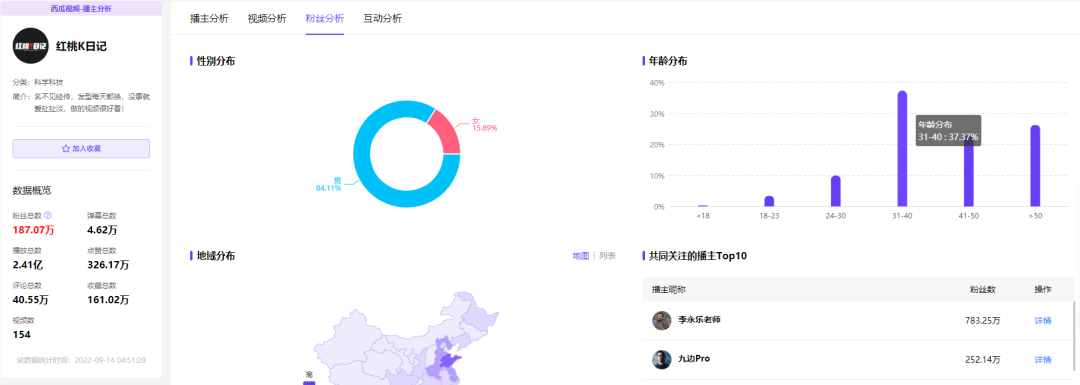Open 详情 for 九边Pro
1080x385 pixels.
click(x=1043, y=360)
